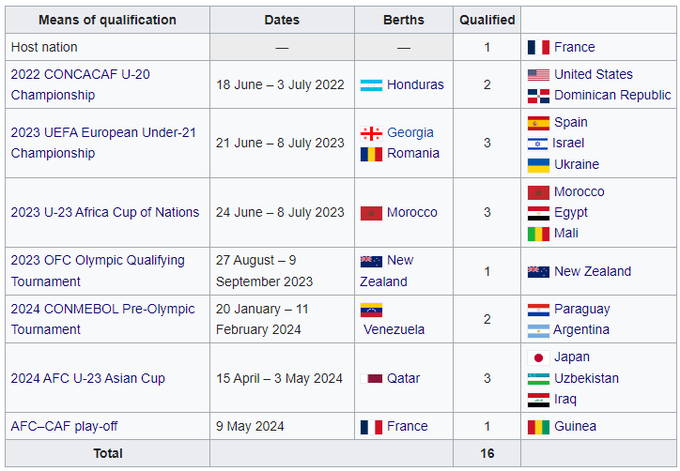The image size is (680, 471).
Task: Click the Morocco flag in Berths column
Action: point(371,212)
